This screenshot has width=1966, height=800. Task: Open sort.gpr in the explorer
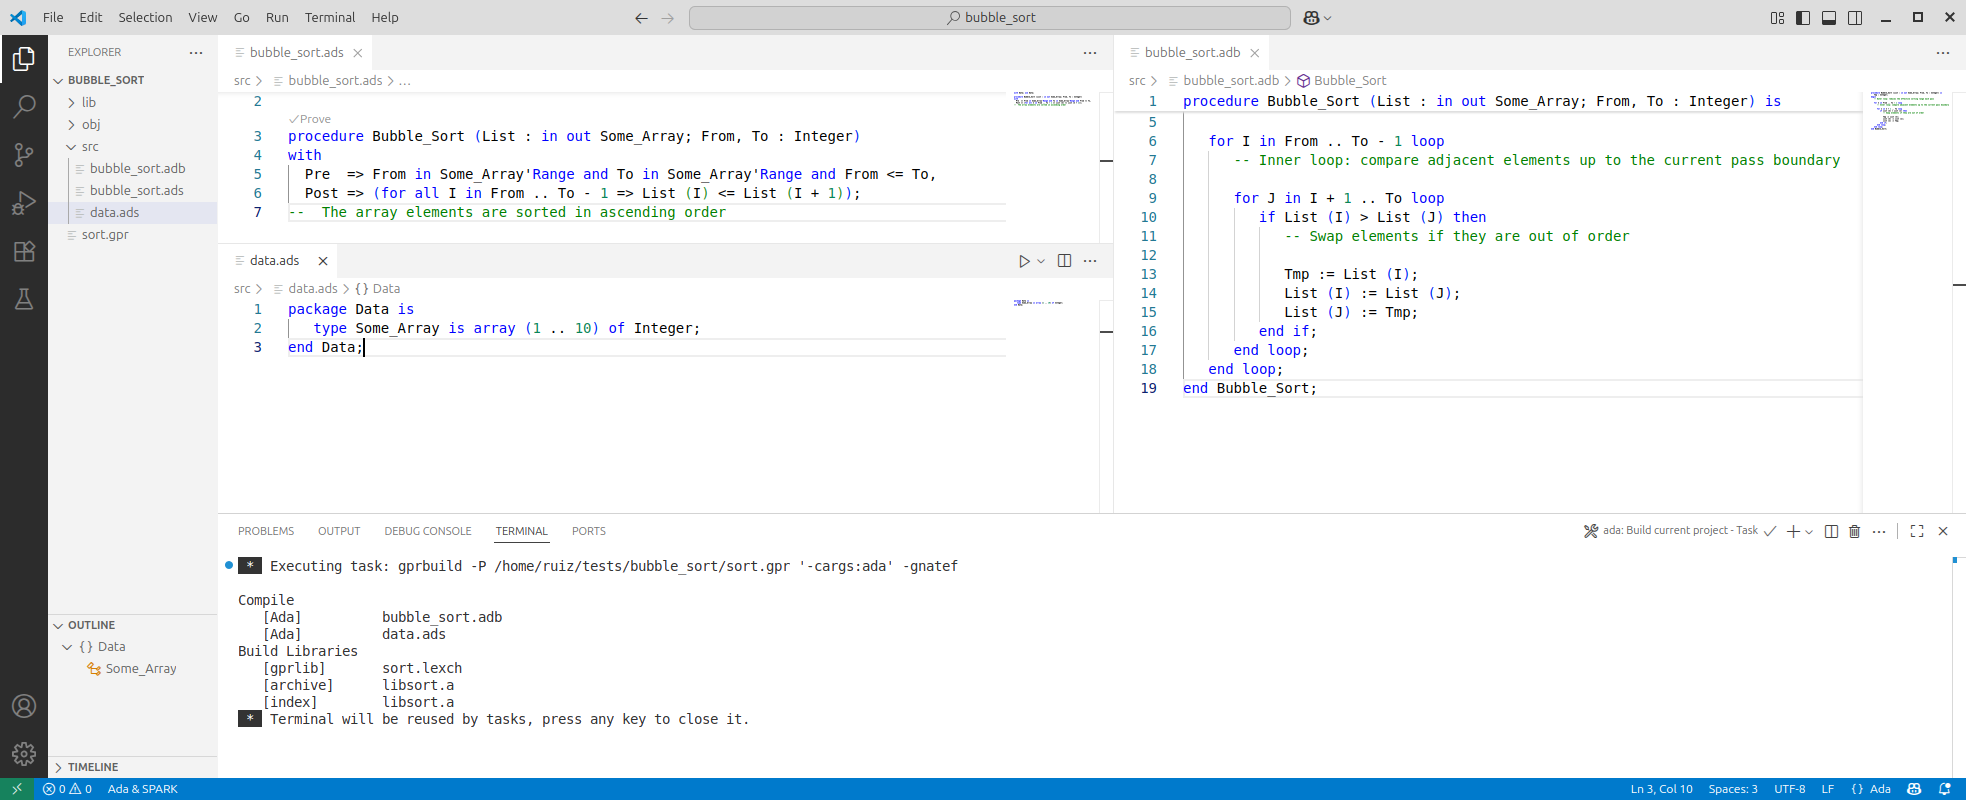point(105,234)
